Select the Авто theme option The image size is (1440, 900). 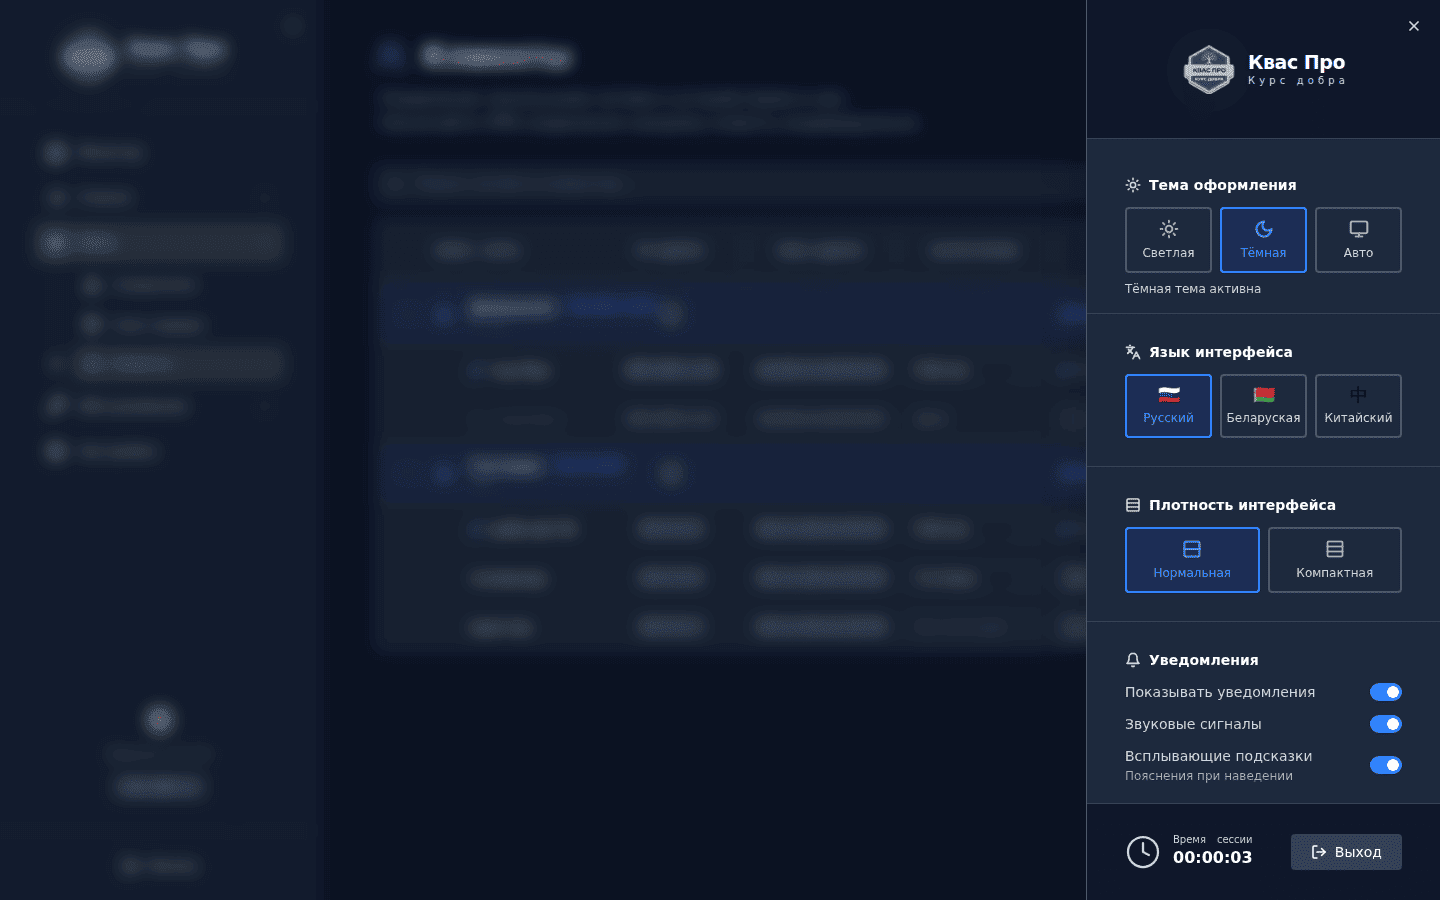click(x=1358, y=240)
